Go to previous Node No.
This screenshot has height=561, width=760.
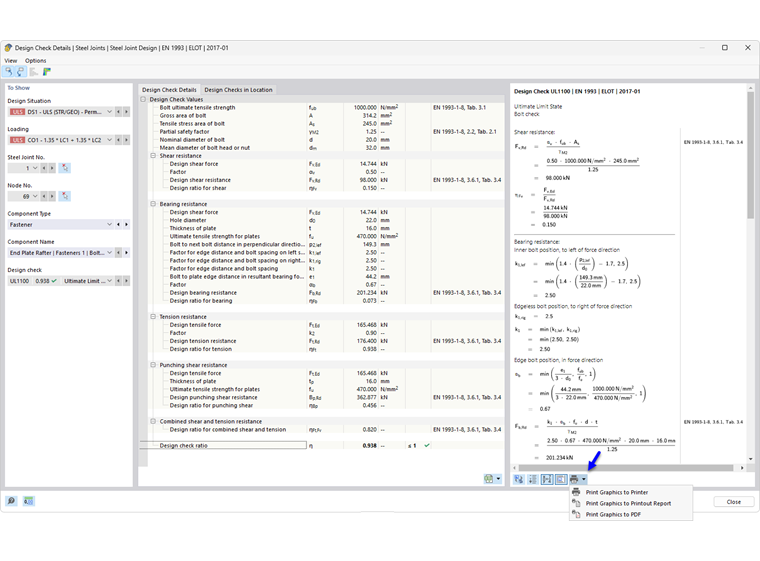tap(44, 196)
